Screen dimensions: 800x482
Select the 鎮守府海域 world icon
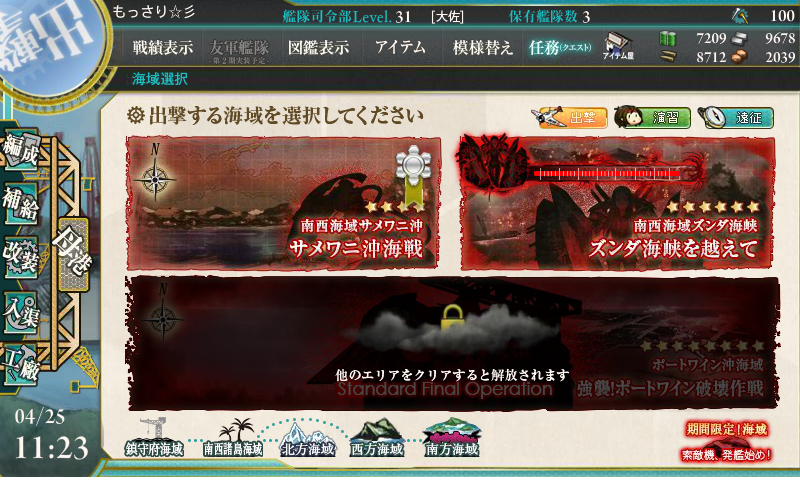pos(154,438)
